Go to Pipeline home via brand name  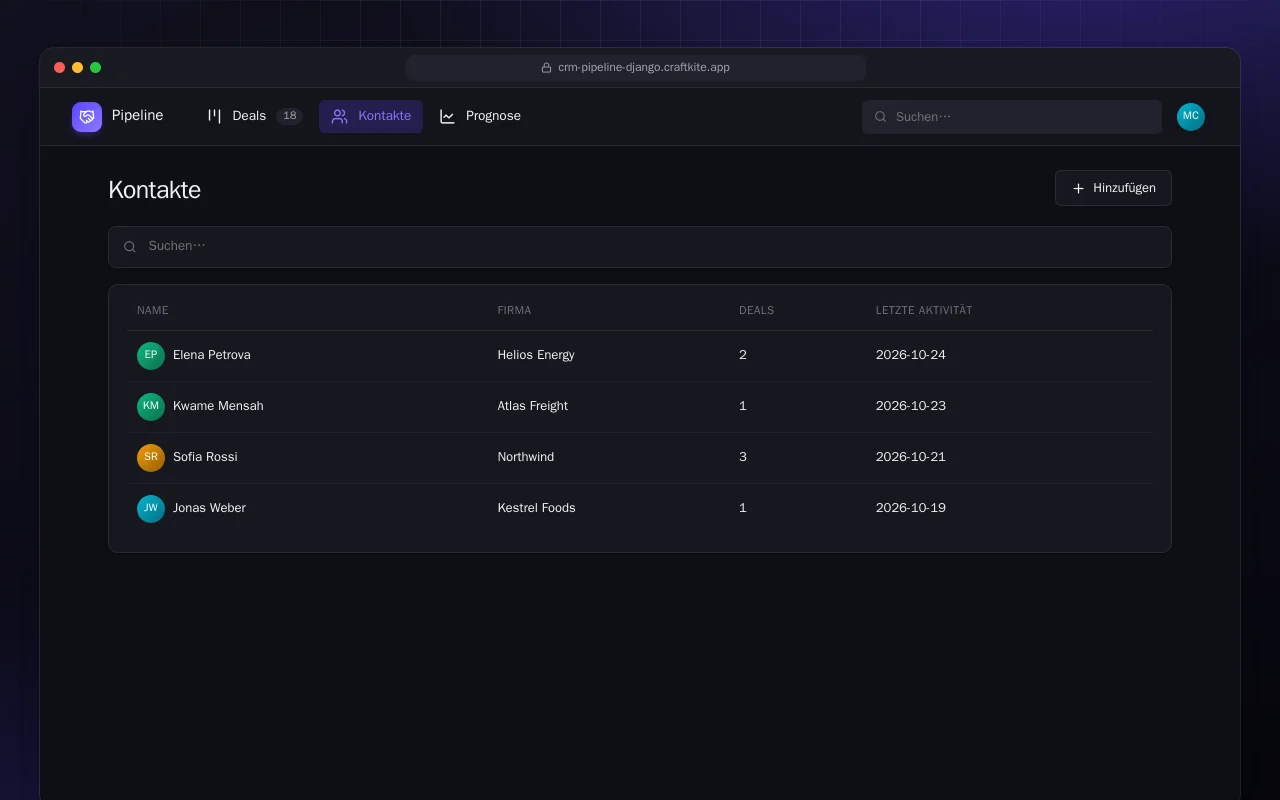tap(137, 116)
